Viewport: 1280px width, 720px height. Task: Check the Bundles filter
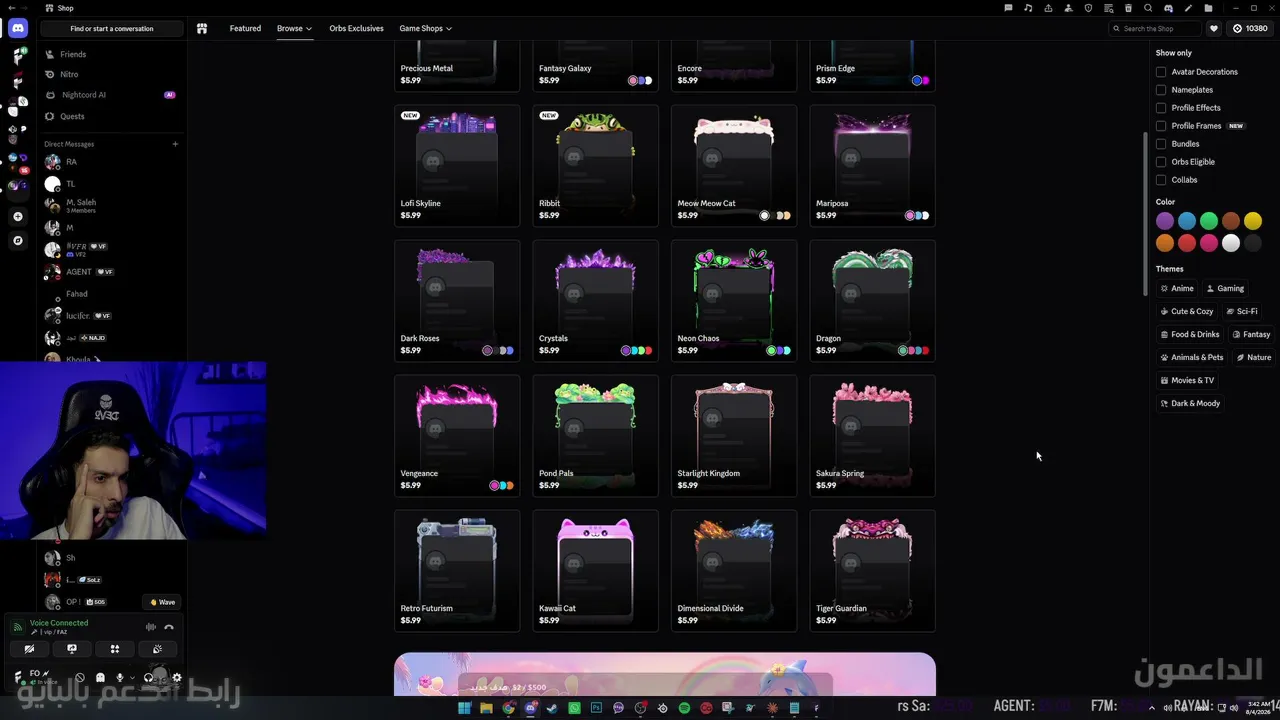[x=1161, y=144]
